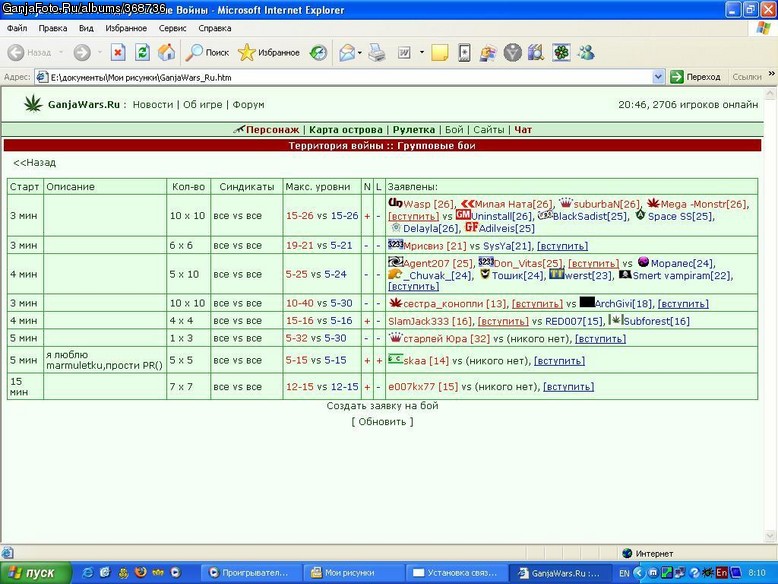Click the Back navigation arrow icon

coord(16,53)
